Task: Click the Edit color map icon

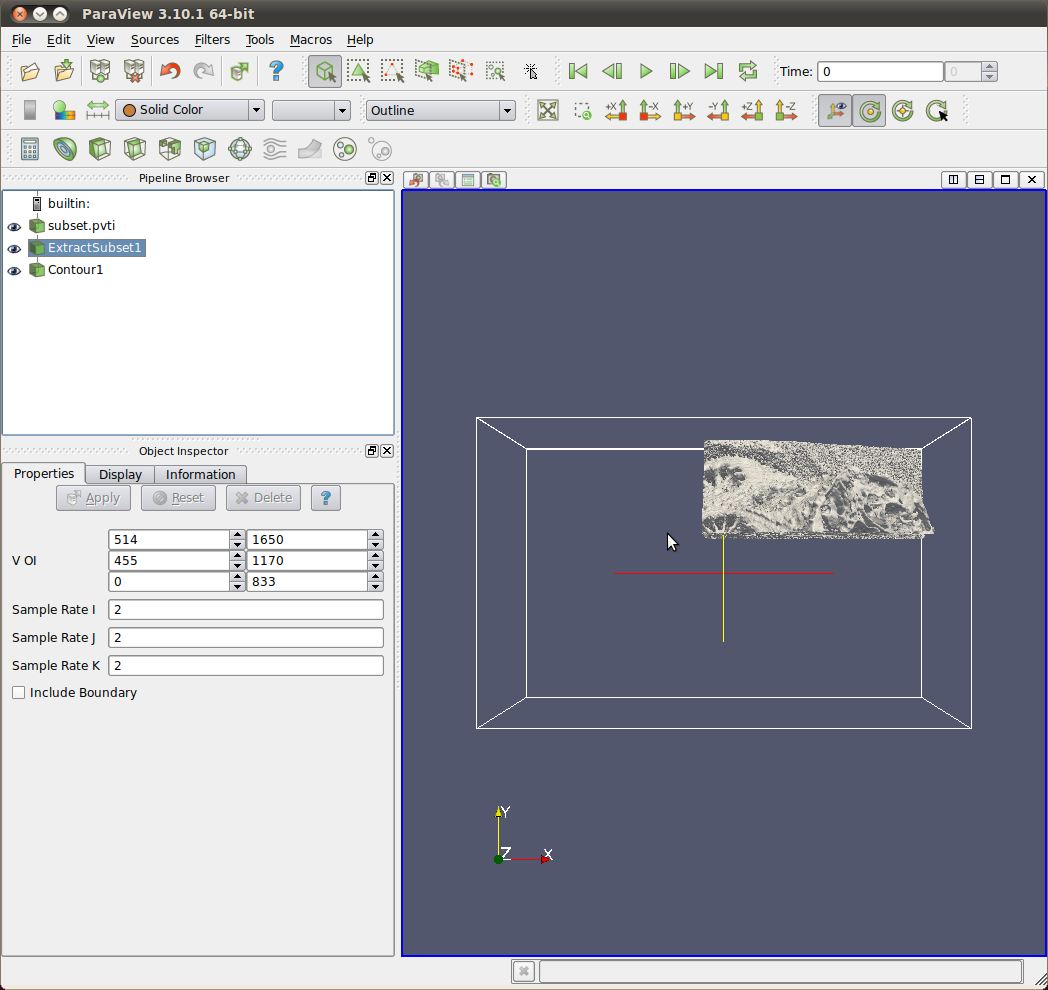Action: point(64,110)
